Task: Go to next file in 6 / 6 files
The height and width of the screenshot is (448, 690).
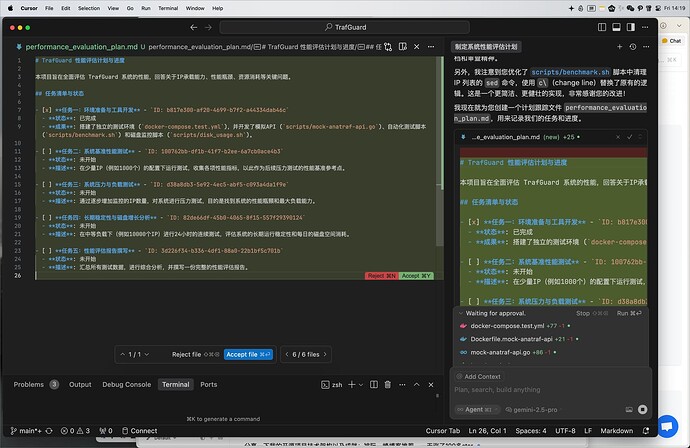Action: [325, 355]
